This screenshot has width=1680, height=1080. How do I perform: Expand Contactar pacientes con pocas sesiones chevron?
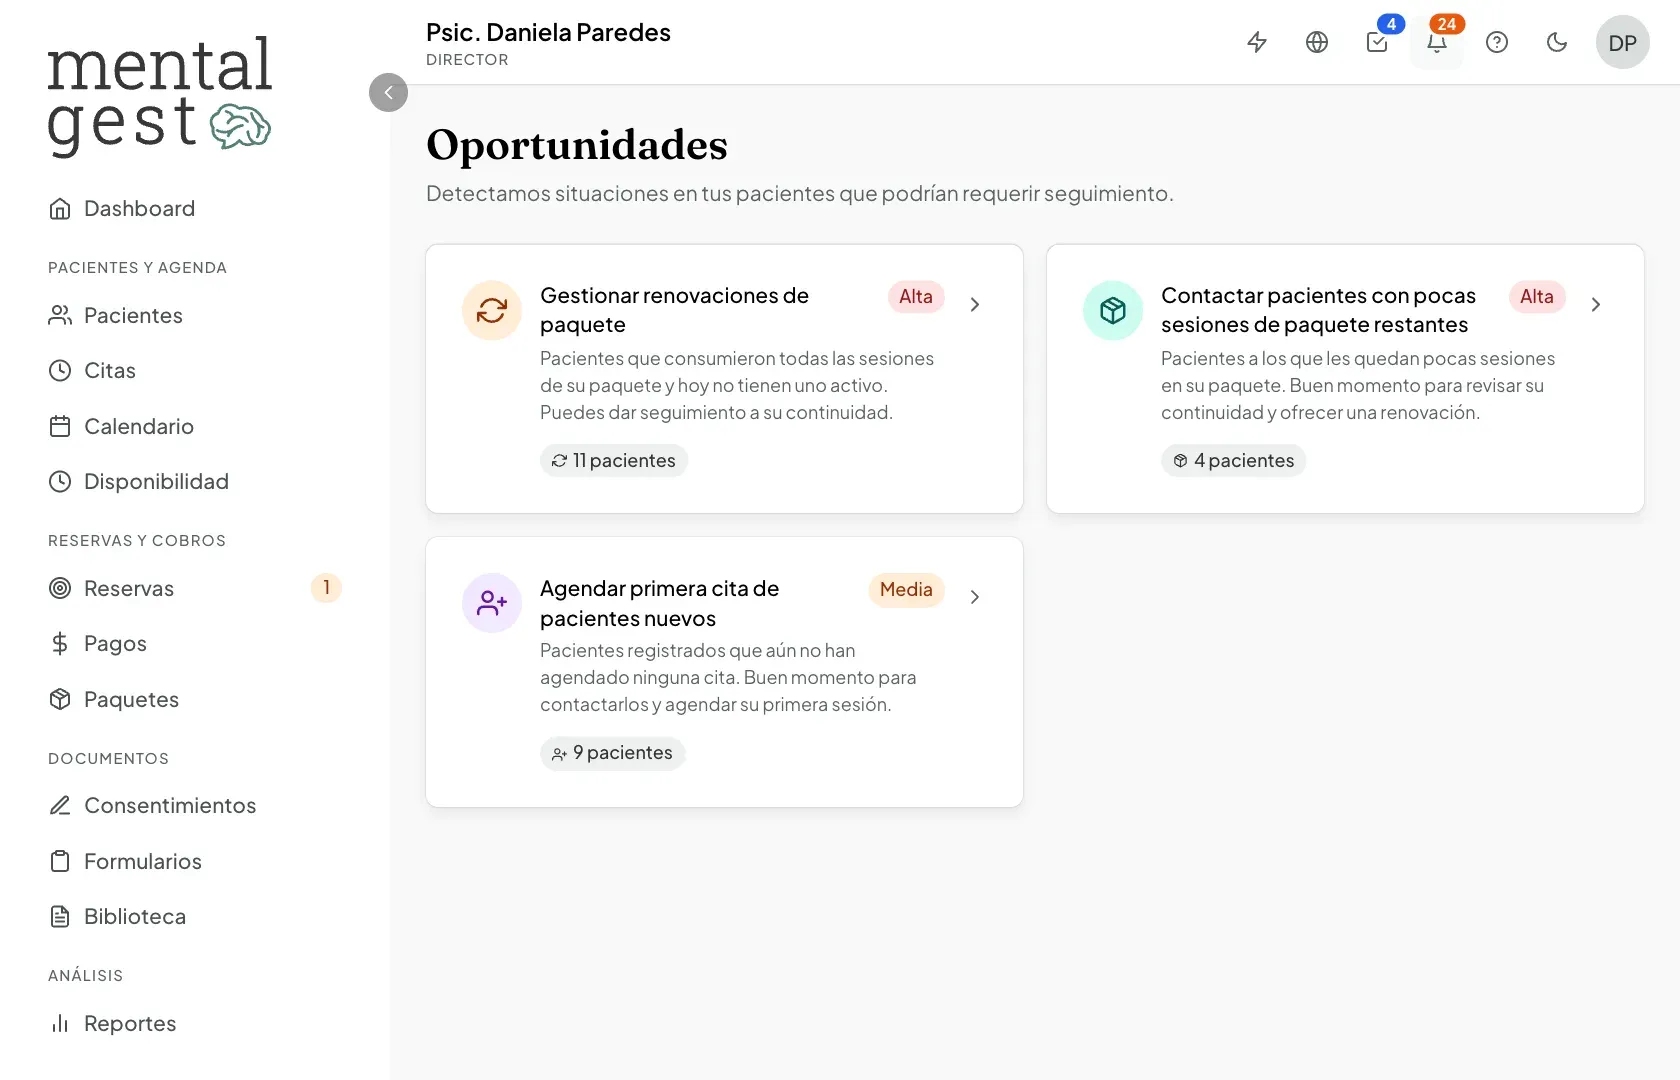(x=1596, y=304)
